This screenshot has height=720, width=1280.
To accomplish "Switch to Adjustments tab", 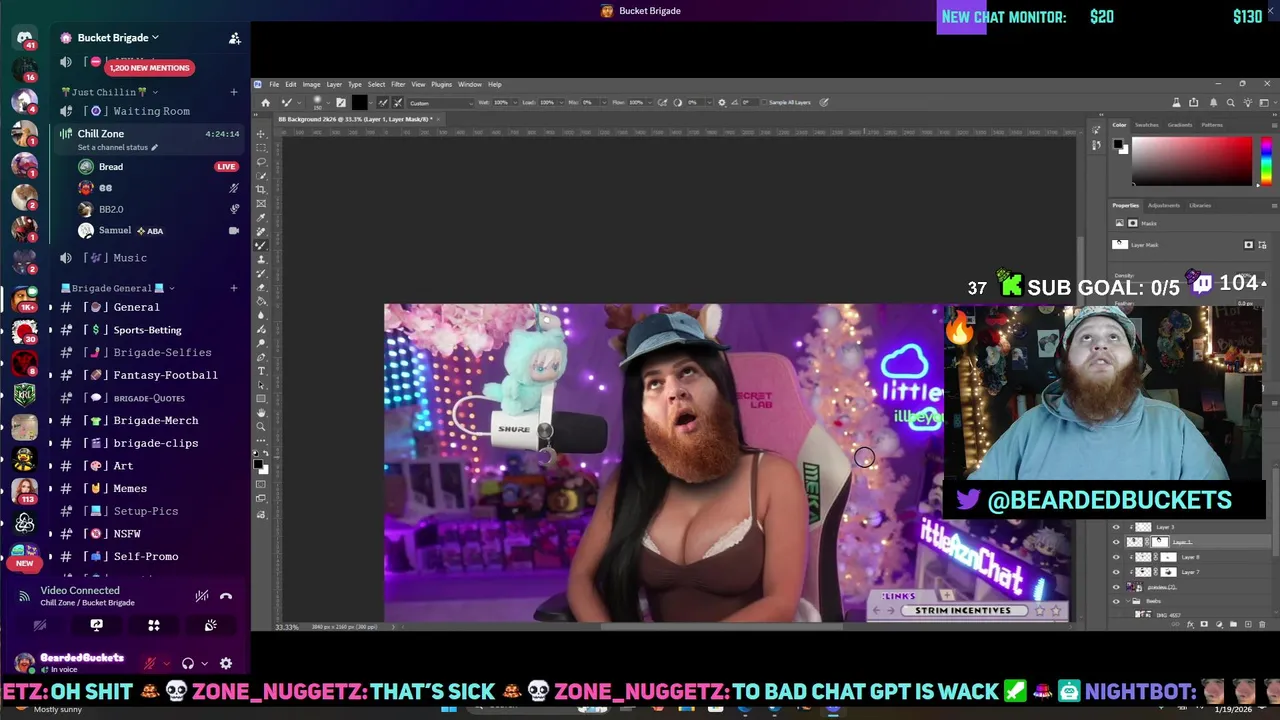I will 1164,205.
